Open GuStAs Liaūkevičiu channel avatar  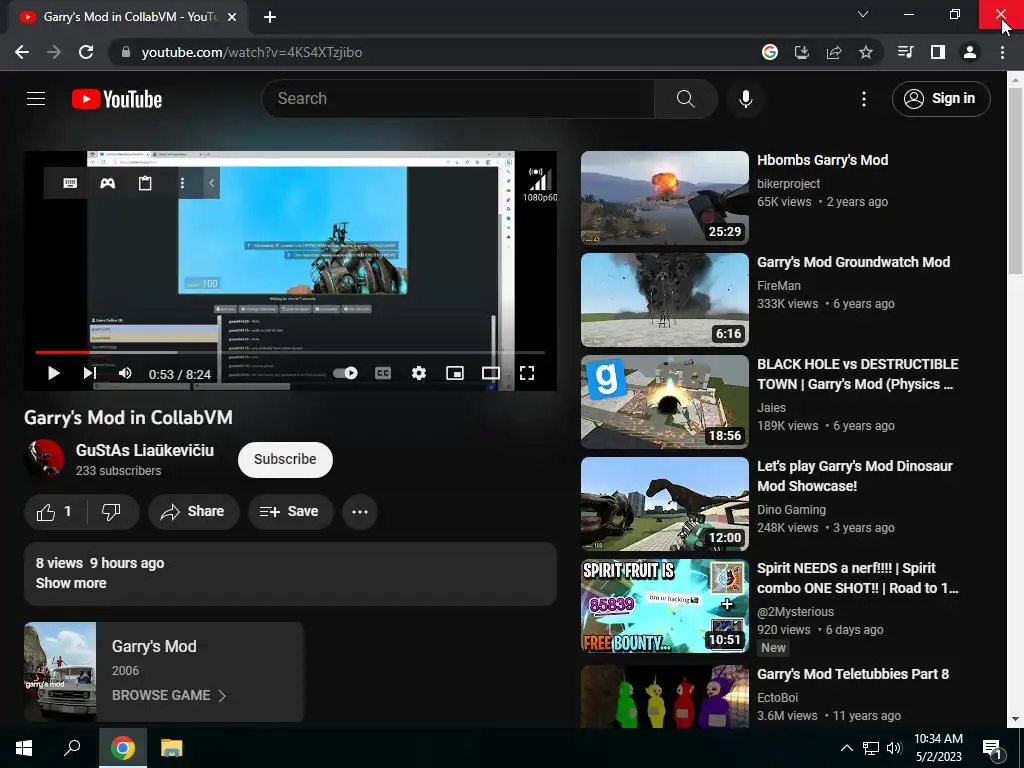click(x=44, y=458)
